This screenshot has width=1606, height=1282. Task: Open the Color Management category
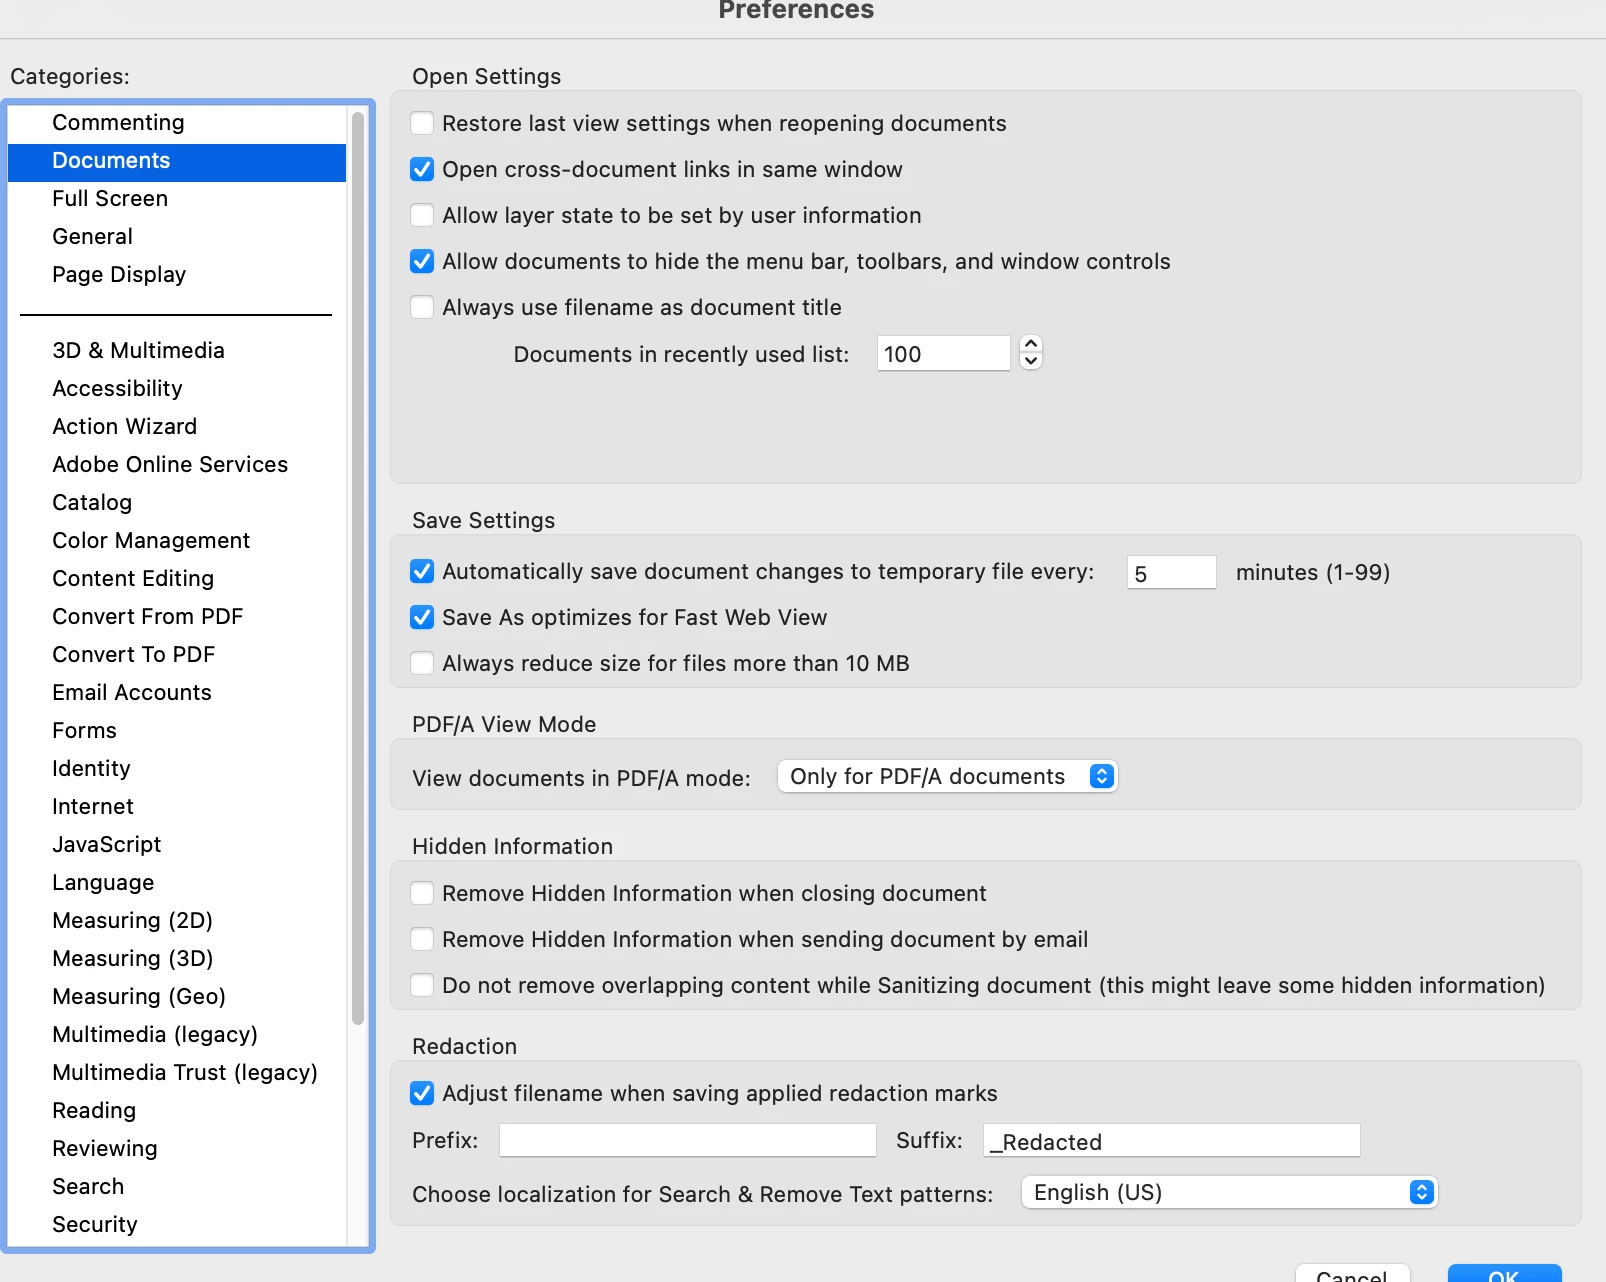click(x=177, y=540)
